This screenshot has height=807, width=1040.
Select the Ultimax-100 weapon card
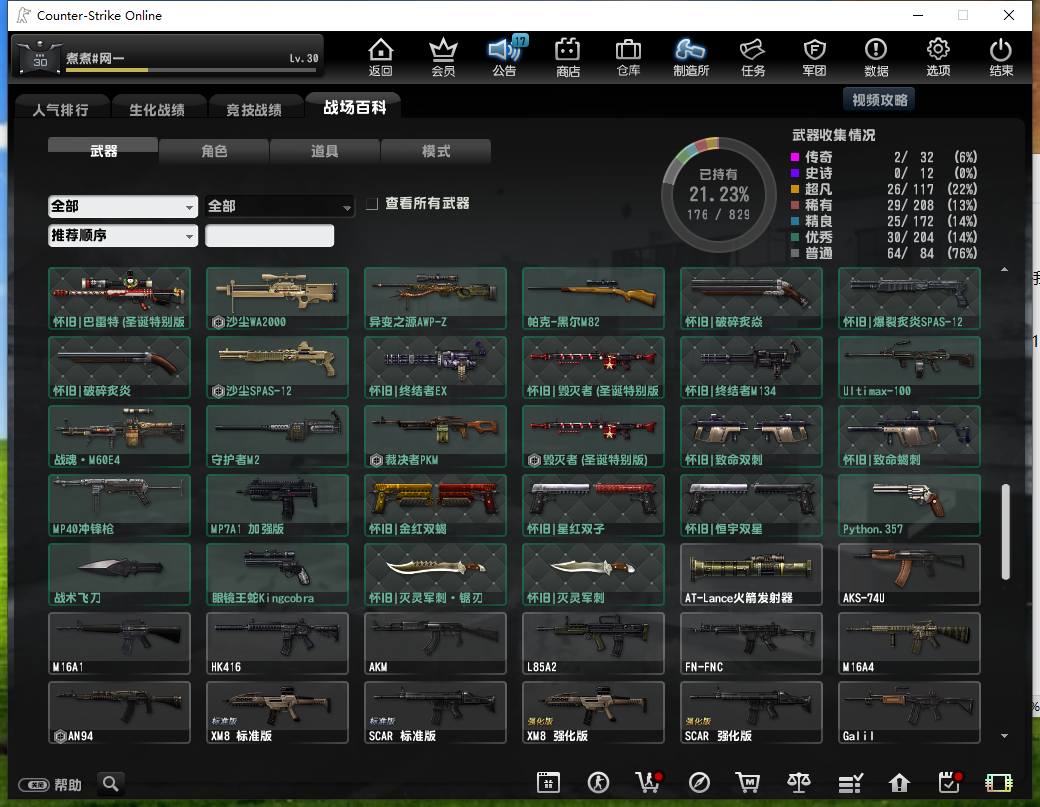tap(909, 367)
